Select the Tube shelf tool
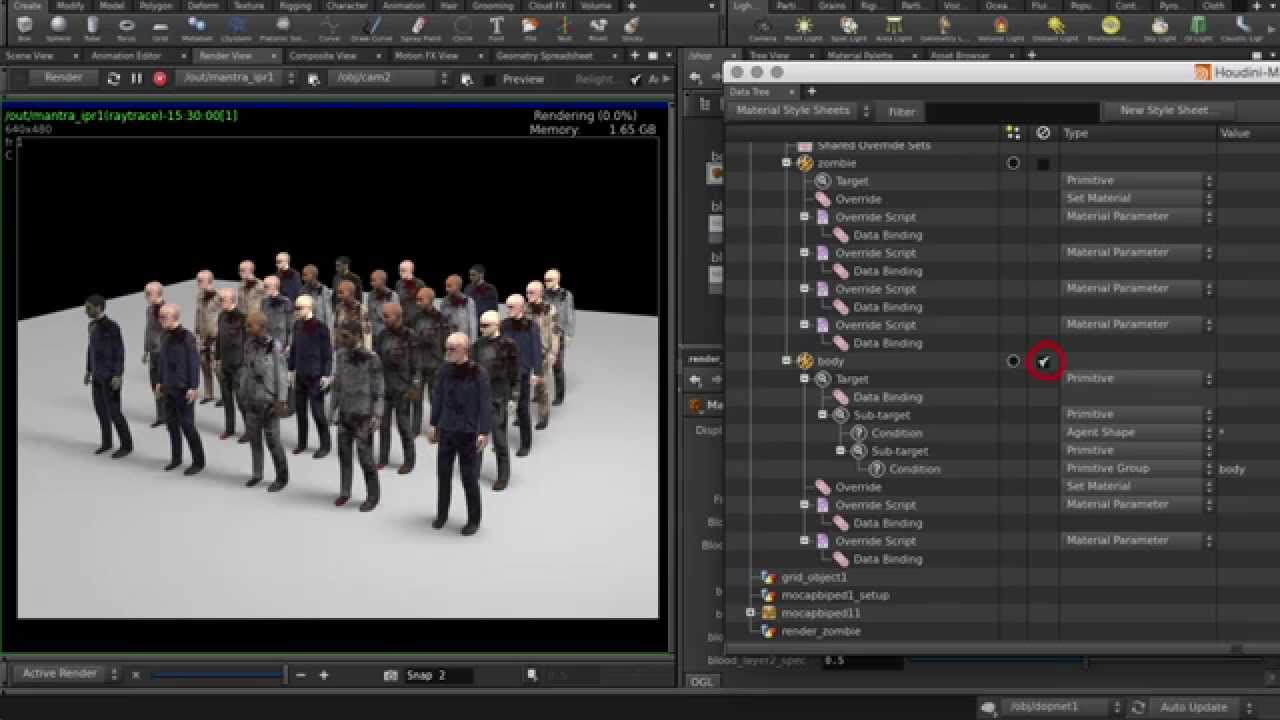Viewport: 1280px width, 720px height. pos(93,28)
